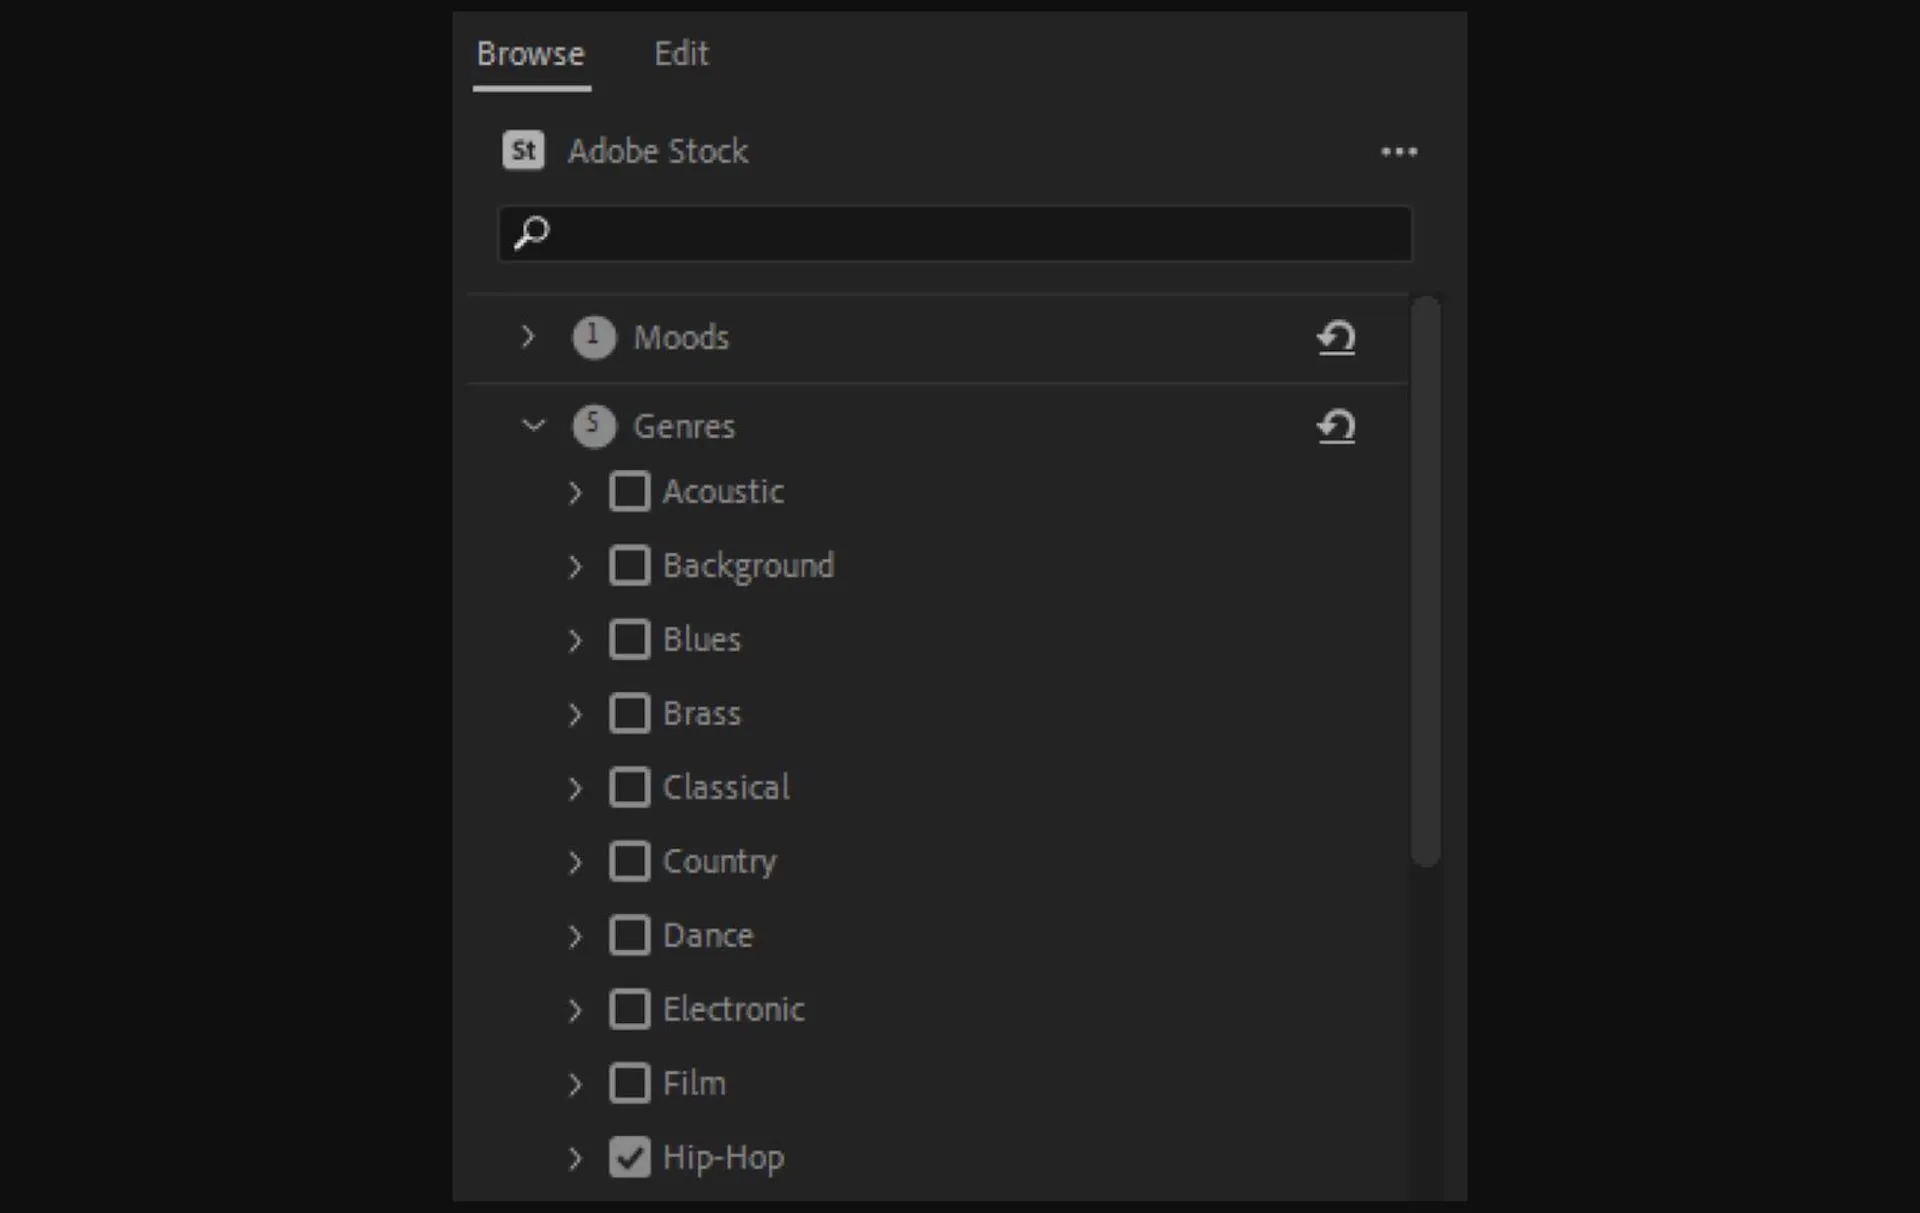
Task: Switch to the Edit tab
Action: [x=681, y=54]
